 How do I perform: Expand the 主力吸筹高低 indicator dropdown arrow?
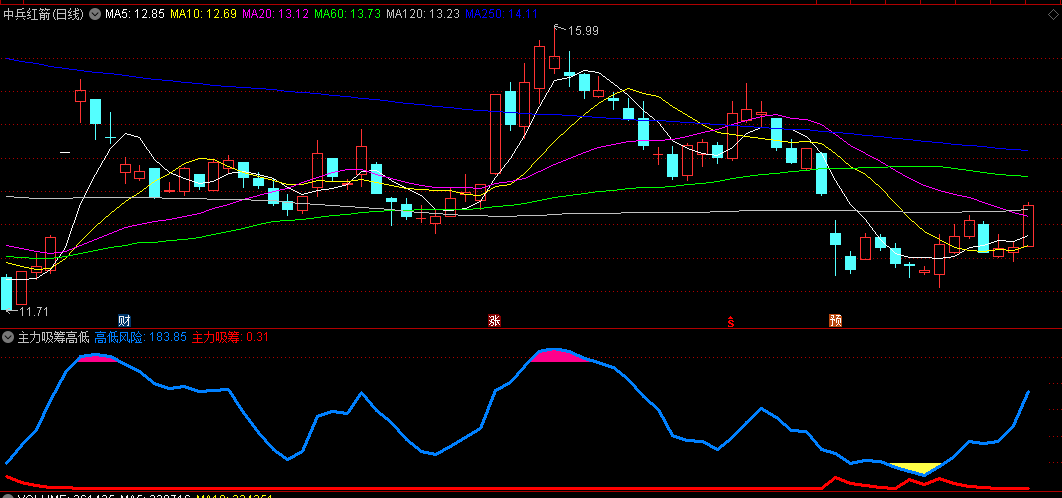tap(9, 337)
